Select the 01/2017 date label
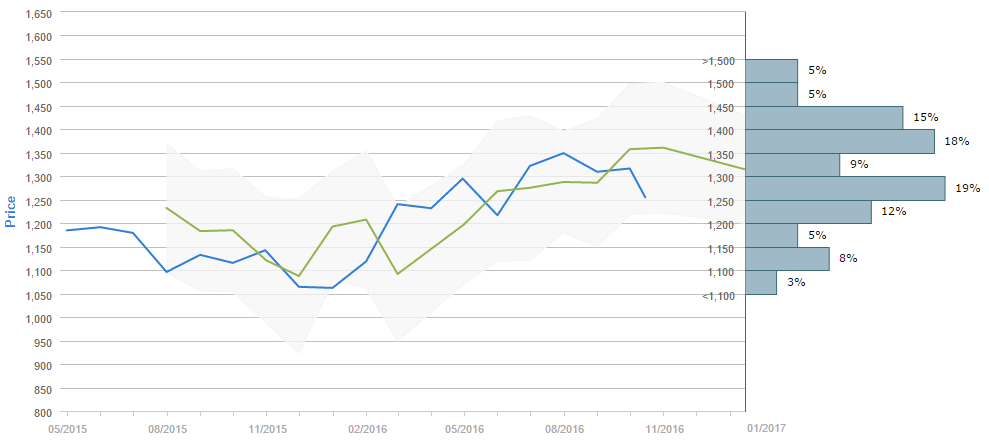 (767, 428)
